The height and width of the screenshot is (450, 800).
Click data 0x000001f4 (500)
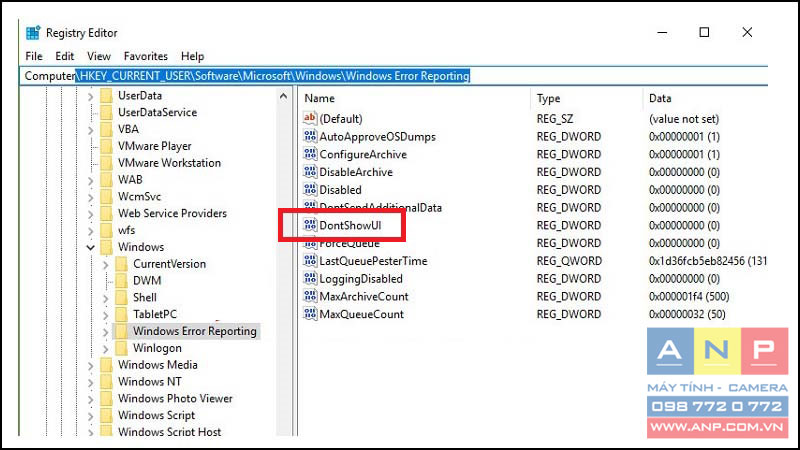[x=689, y=296]
